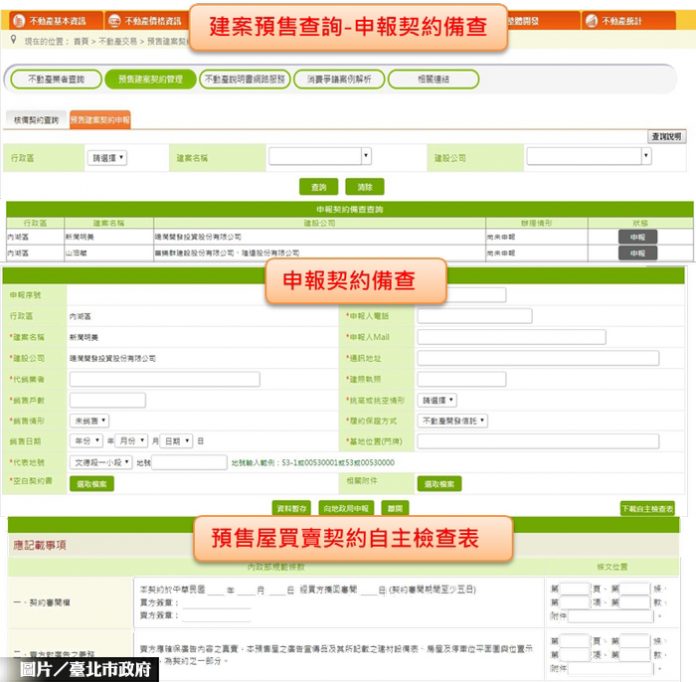Click the 不動產統計 menu icon
Screen dimensions: 696x682
(591, 21)
